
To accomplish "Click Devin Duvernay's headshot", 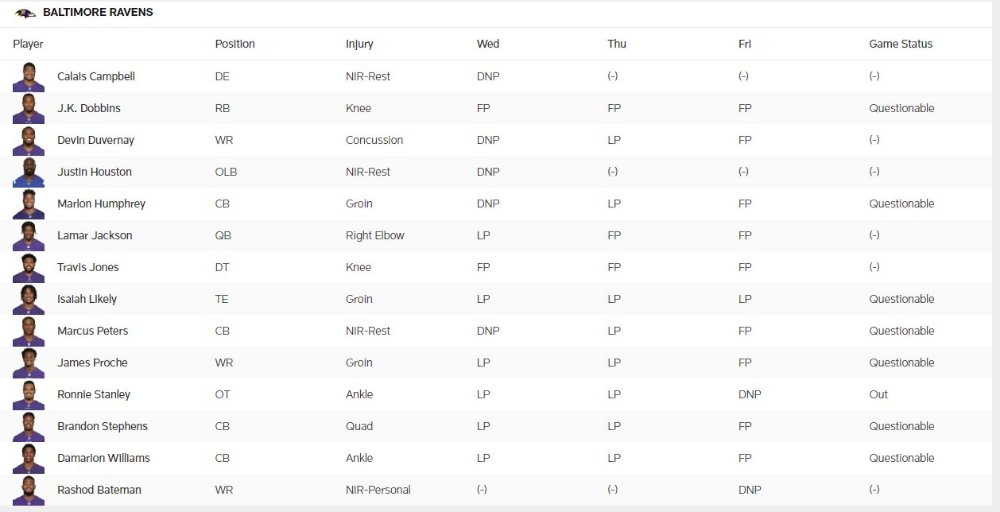I will 29,141.
